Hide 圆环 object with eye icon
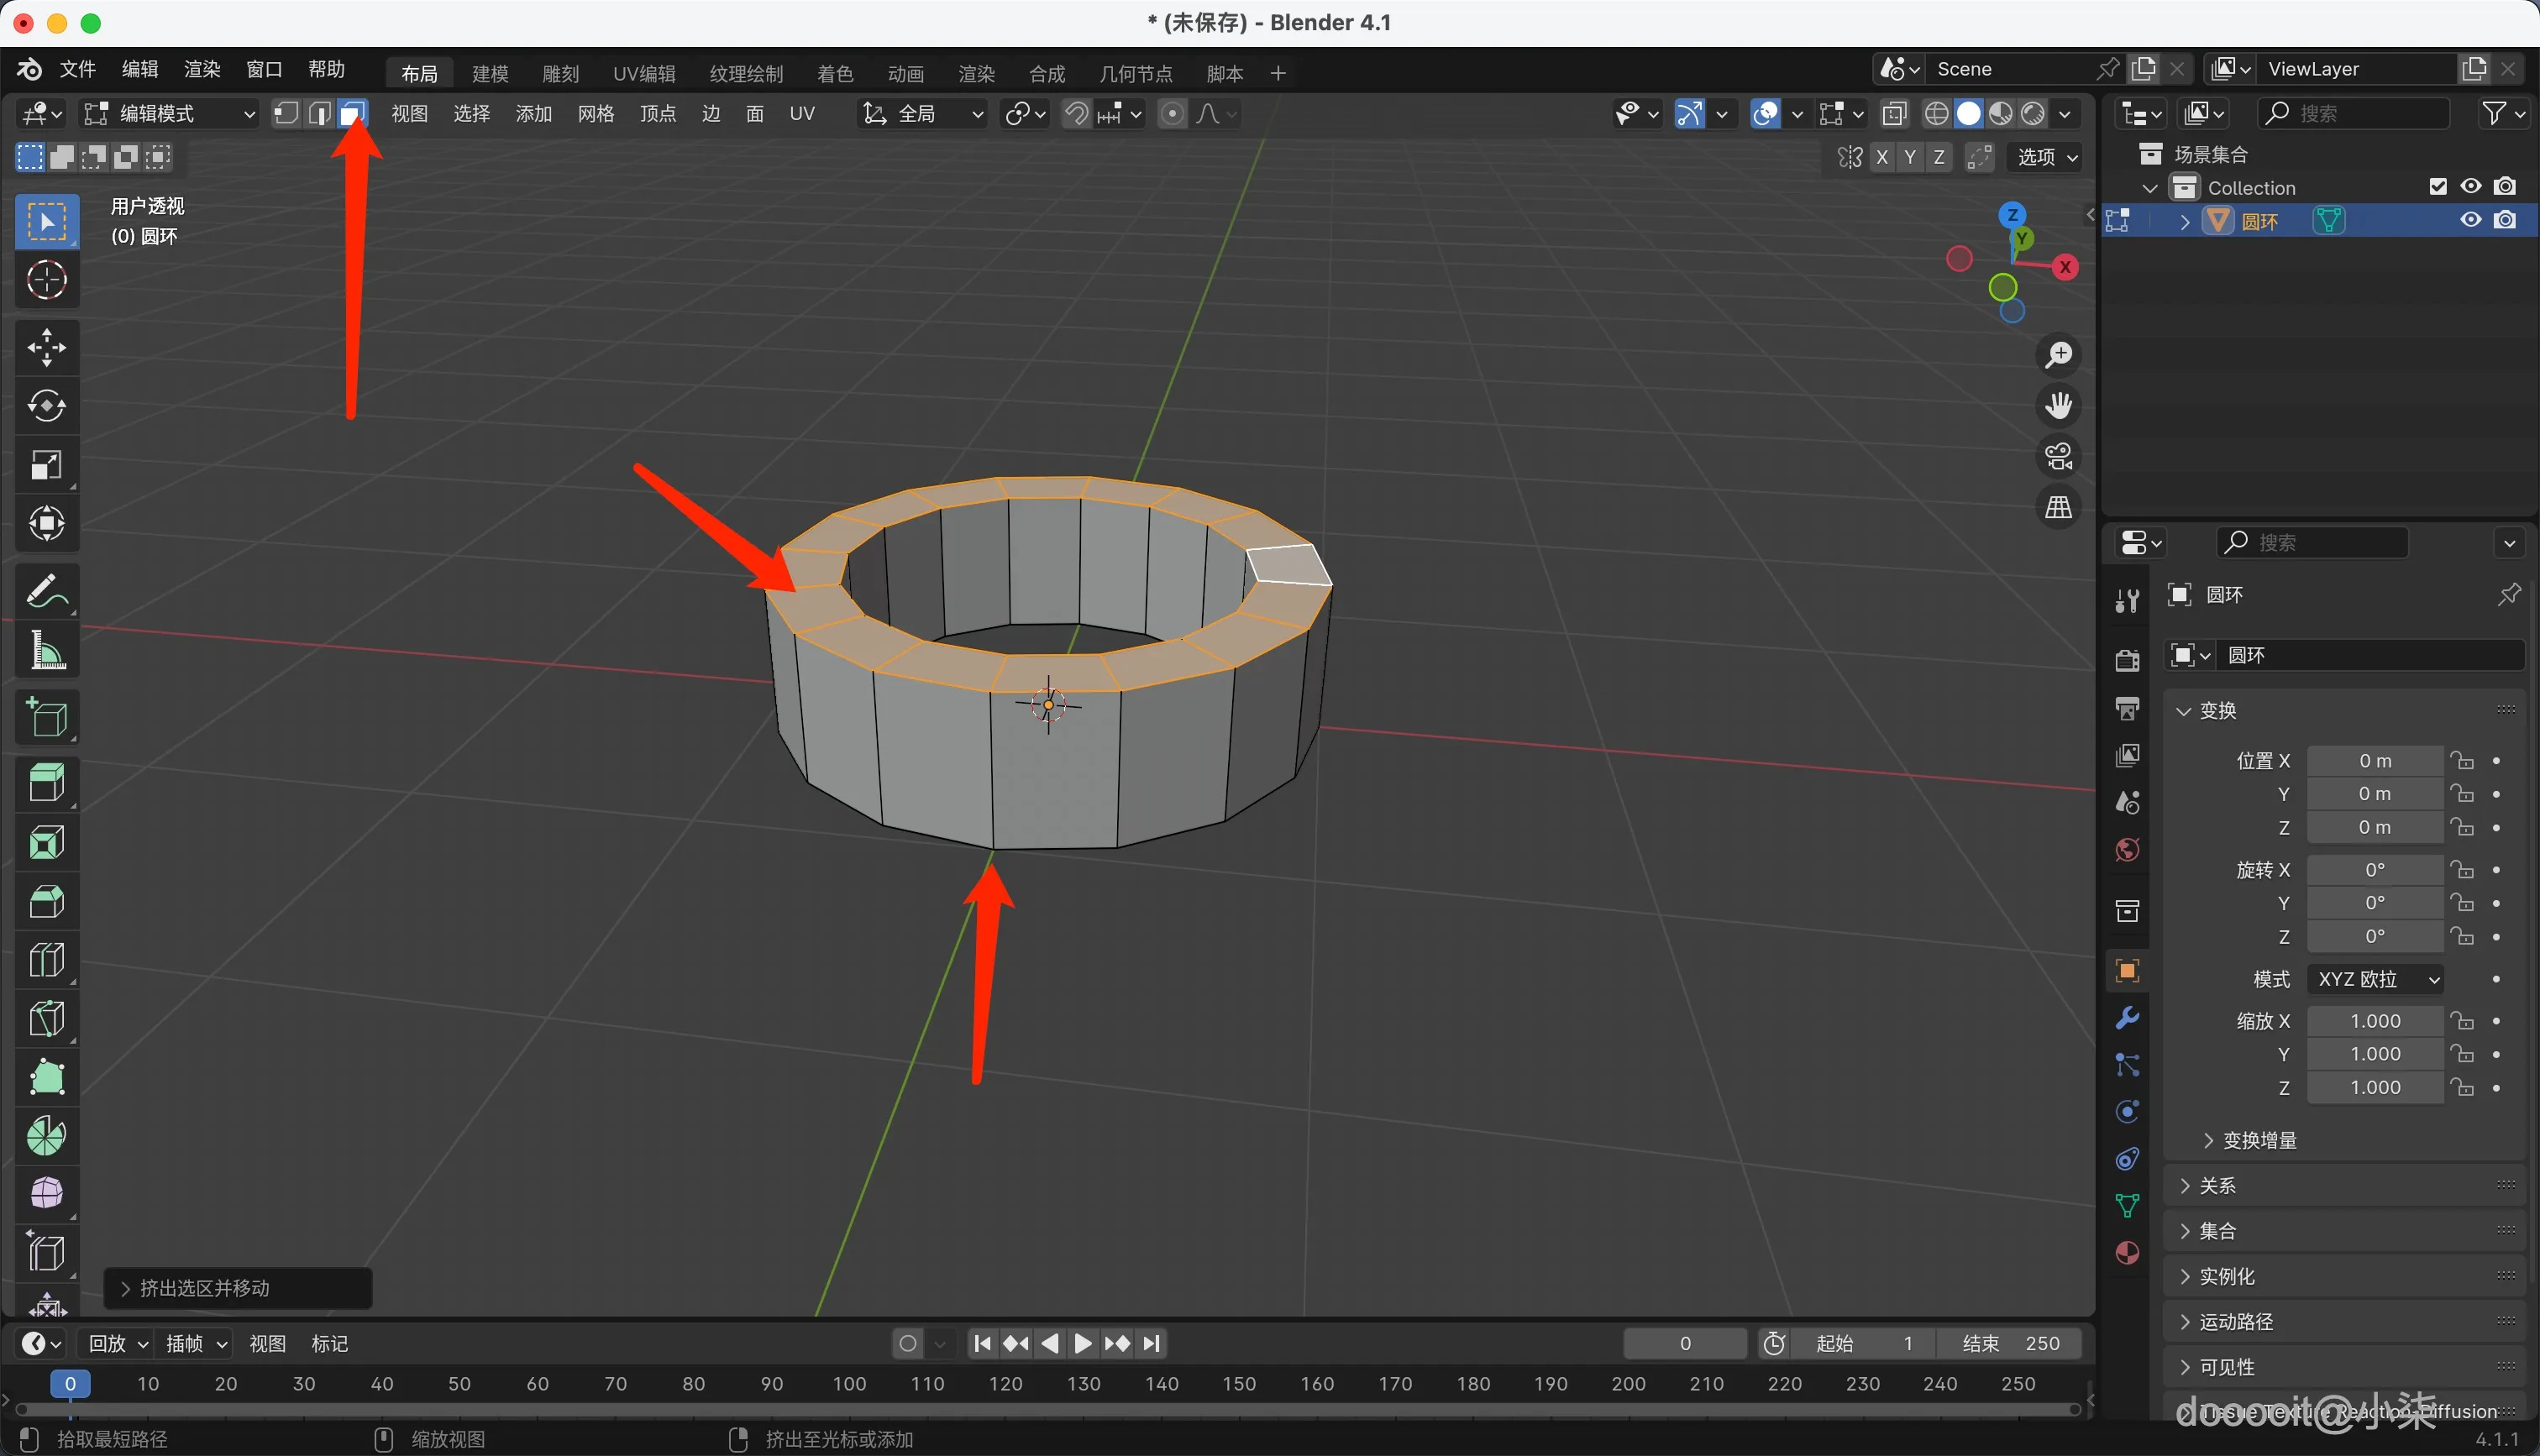2540x1456 pixels. [x=2471, y=220]
